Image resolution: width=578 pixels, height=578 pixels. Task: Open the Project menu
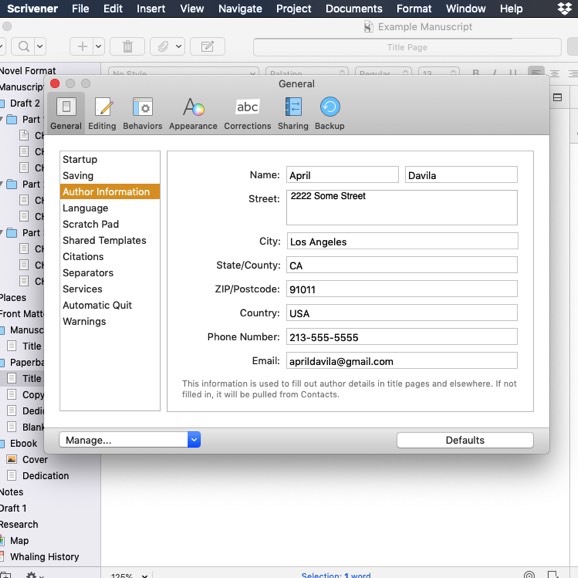click(293, 8)
